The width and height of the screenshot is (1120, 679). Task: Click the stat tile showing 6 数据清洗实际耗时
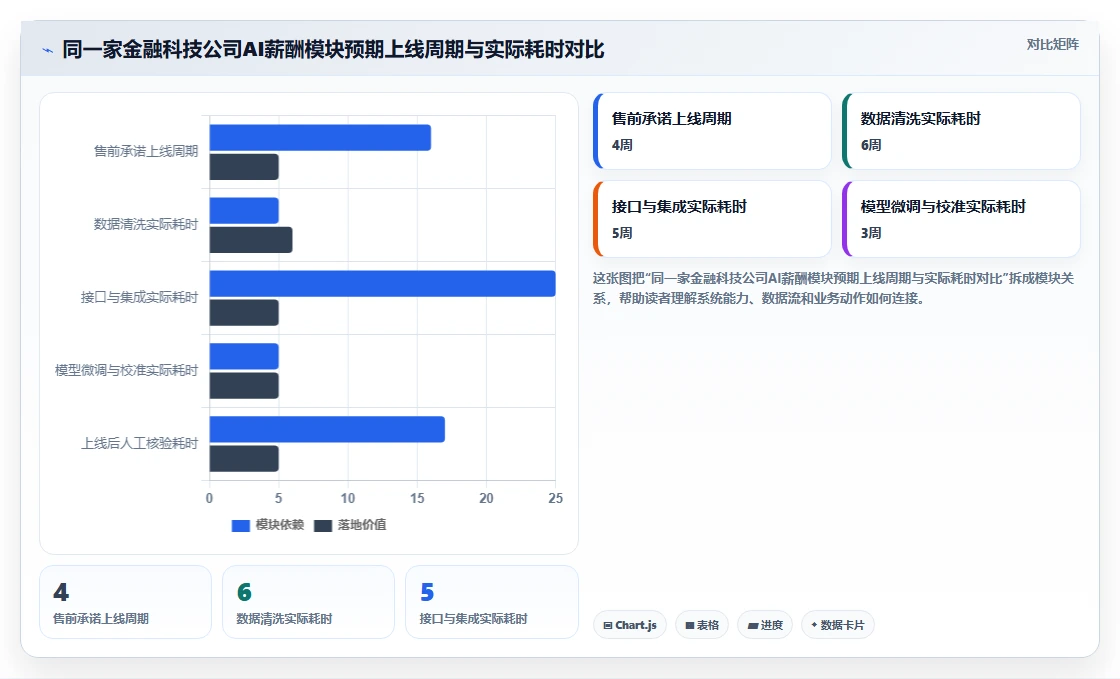coord(309,602)
